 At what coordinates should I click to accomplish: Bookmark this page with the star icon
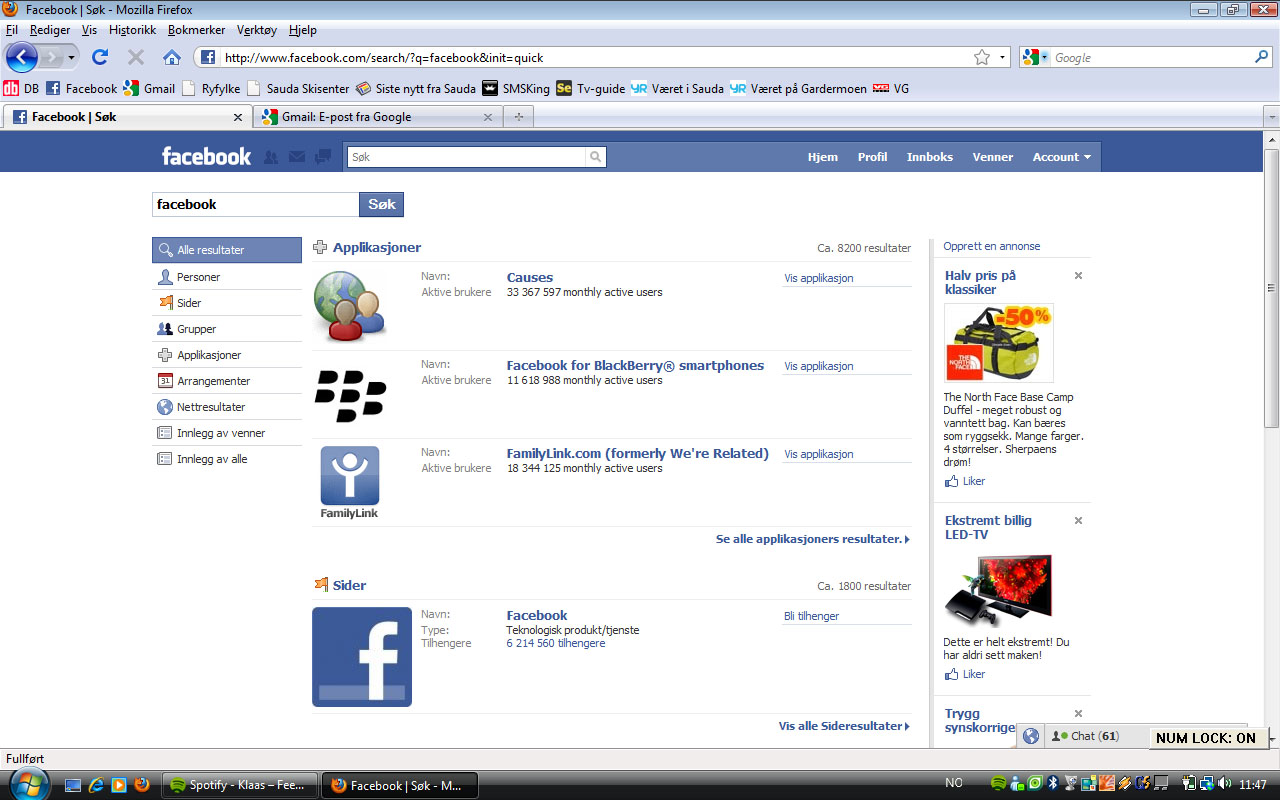click(x=982, y=57)
